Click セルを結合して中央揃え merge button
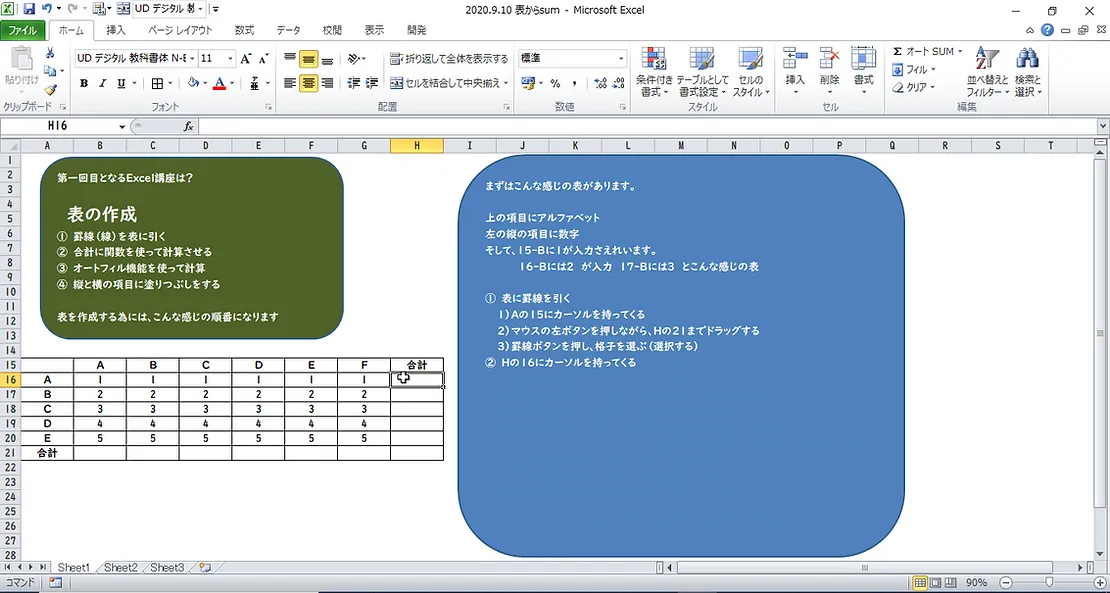The image size is (1110, 593). 458,84
